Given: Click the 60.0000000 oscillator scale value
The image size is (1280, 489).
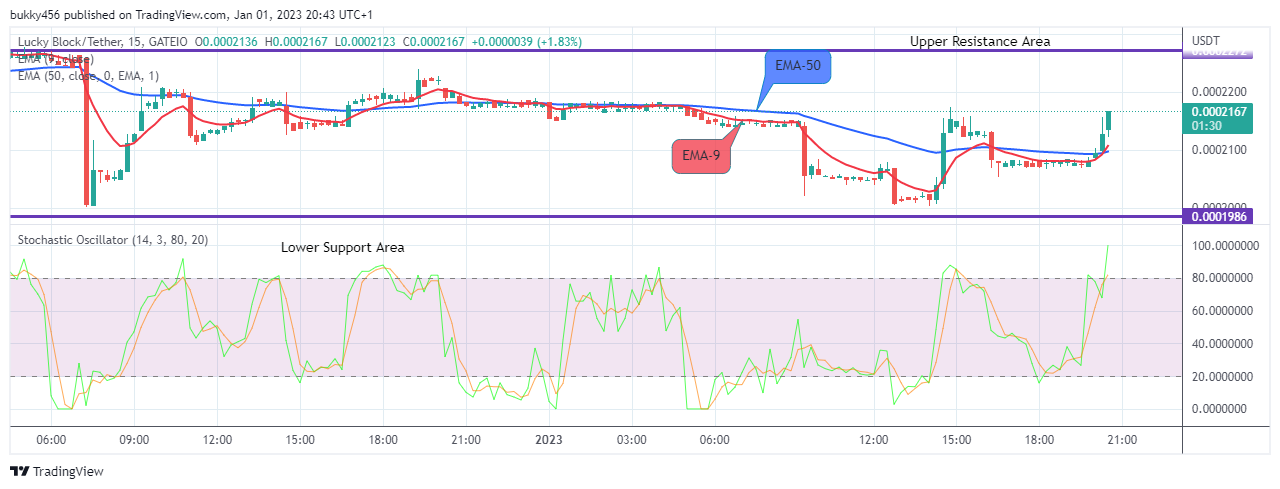Looking at the screenshot, I should point(1224,311).
